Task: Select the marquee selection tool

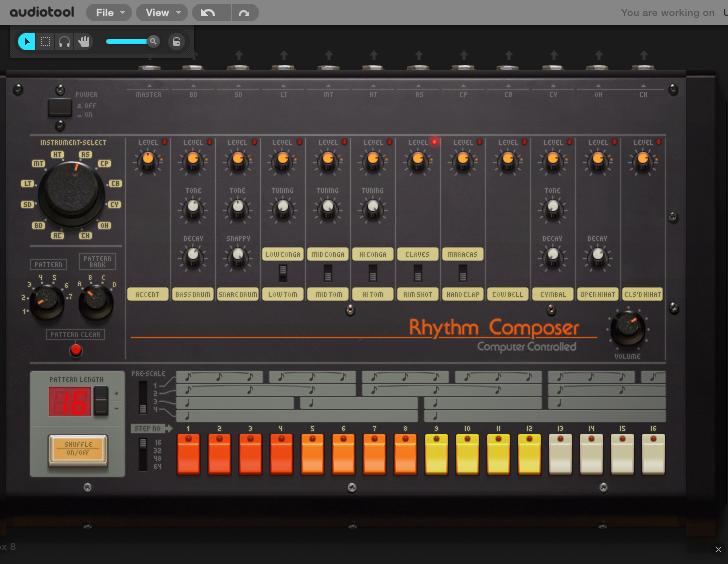Action: (x=46, y=42)
